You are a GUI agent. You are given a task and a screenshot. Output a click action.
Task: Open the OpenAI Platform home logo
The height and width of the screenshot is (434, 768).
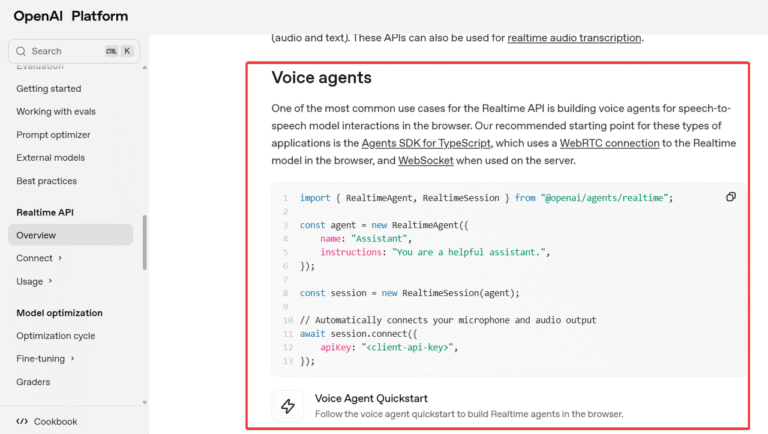[x=70, y=16]
